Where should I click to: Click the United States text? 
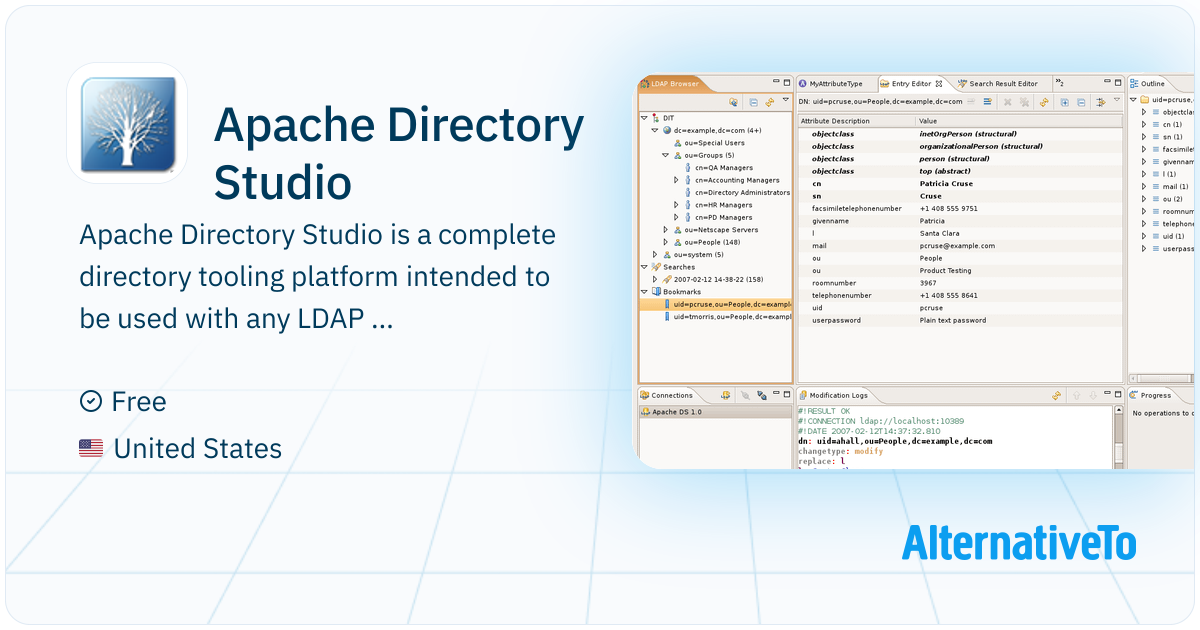click(x=198, y=449)
